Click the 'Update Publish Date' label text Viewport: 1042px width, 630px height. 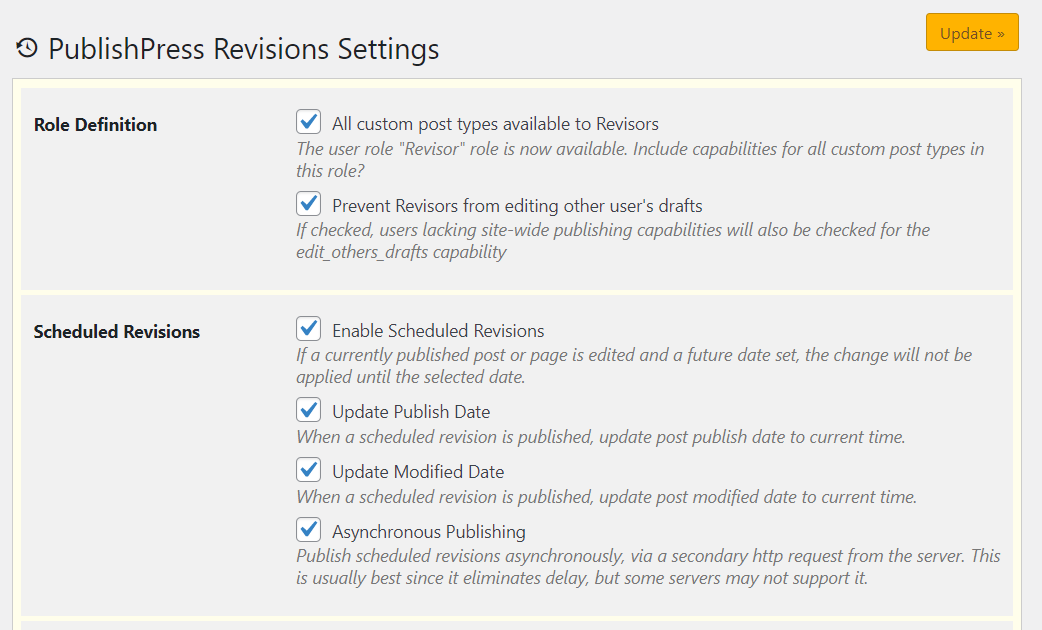(411, 412)
